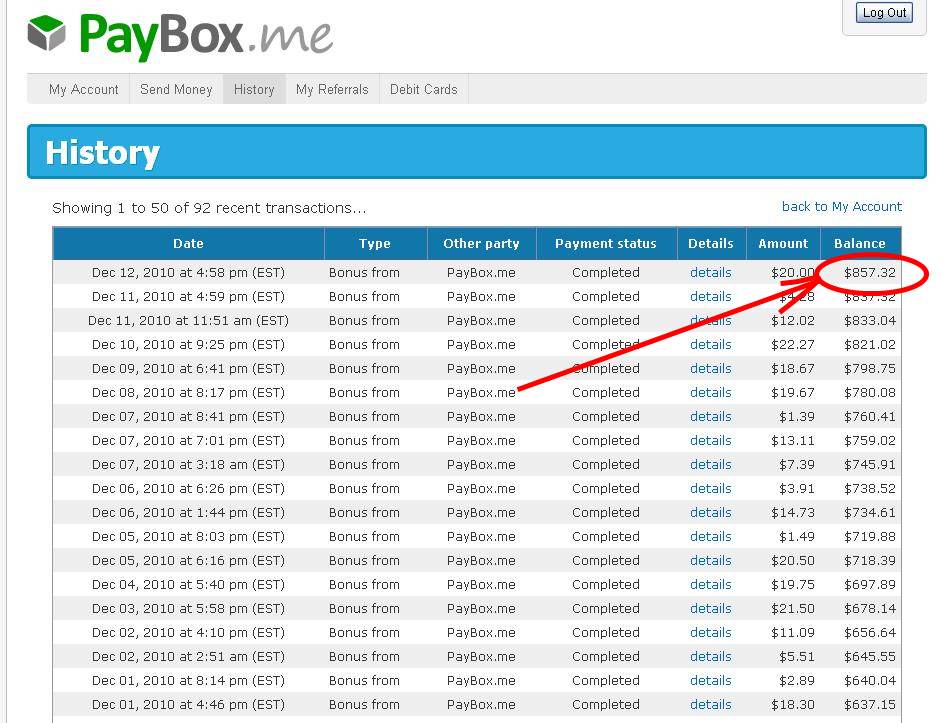This screenshot has height=723, width=943.
Task: Switch to the Send Money tab
Action: (x=176, y=89)
